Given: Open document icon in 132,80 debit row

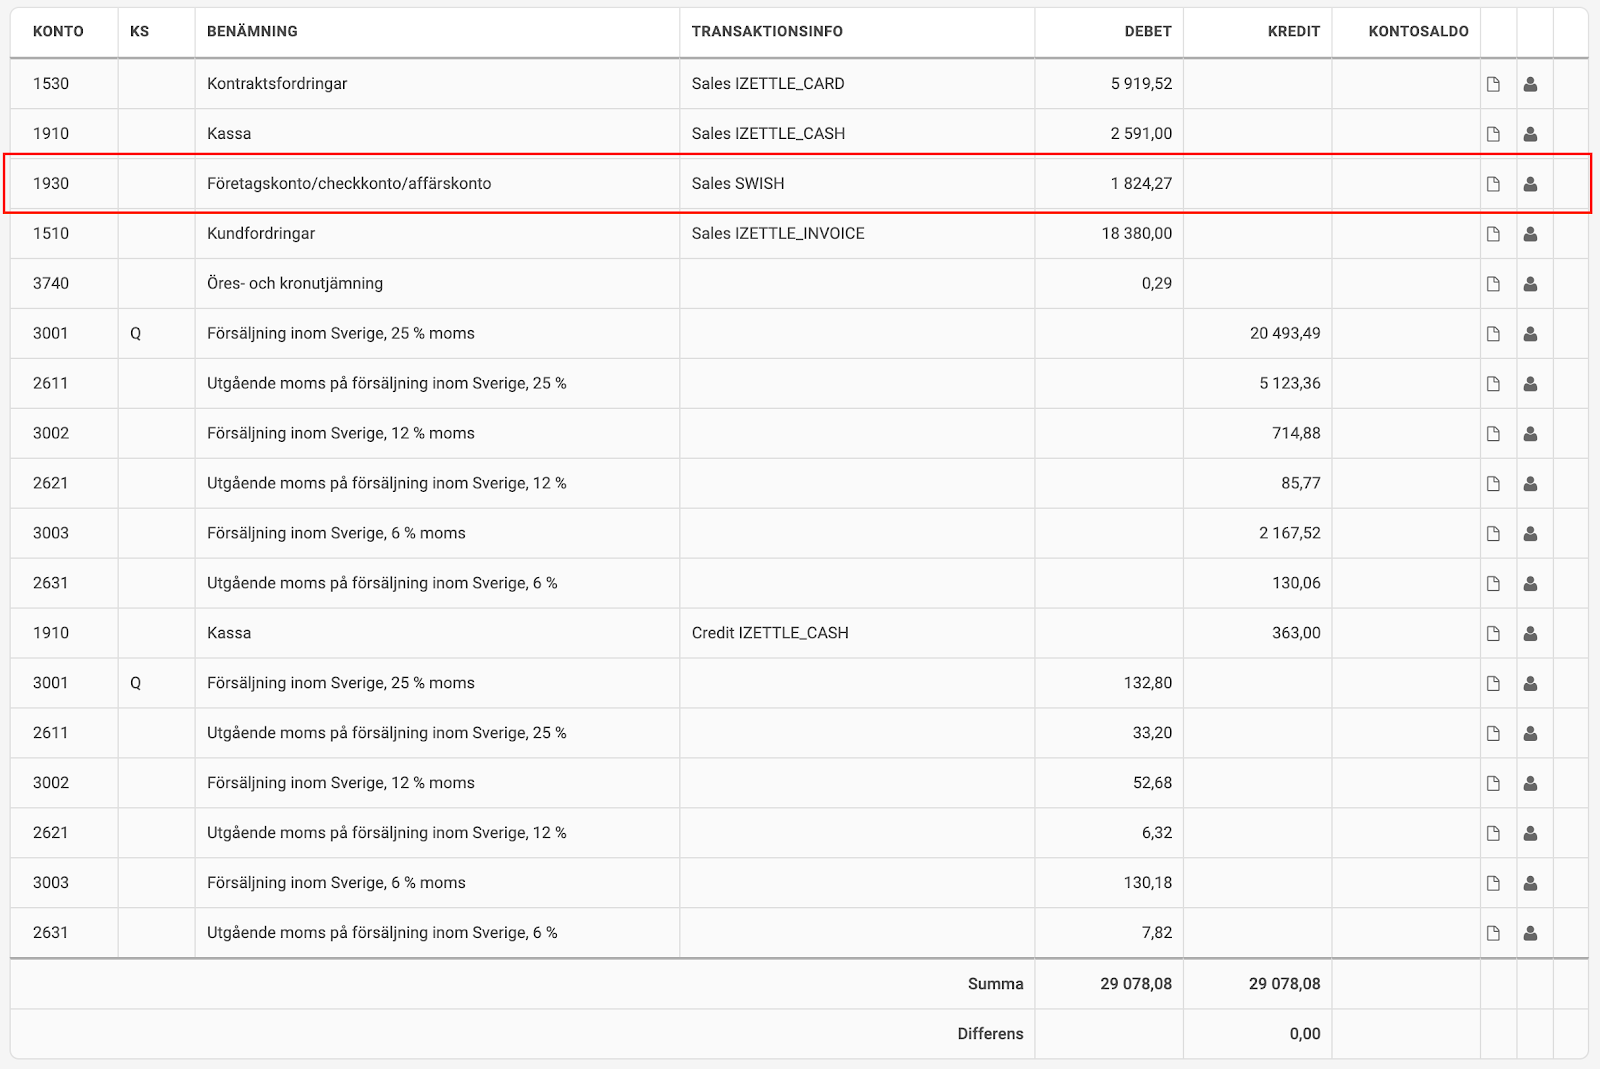Looking at the screenshot, I should tap(1493, 684).
